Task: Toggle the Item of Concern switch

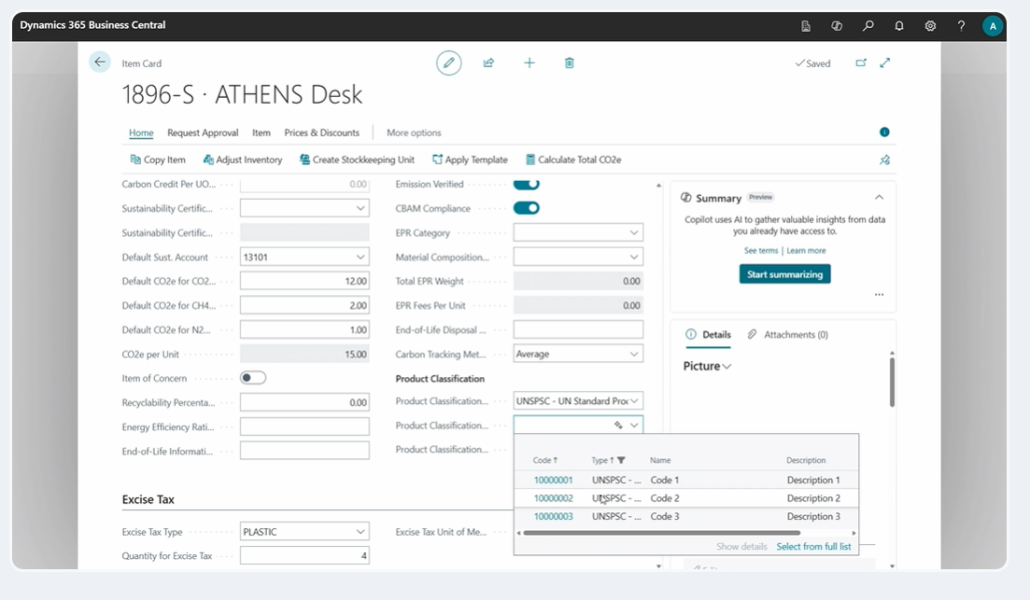Action: pos(253,378)
